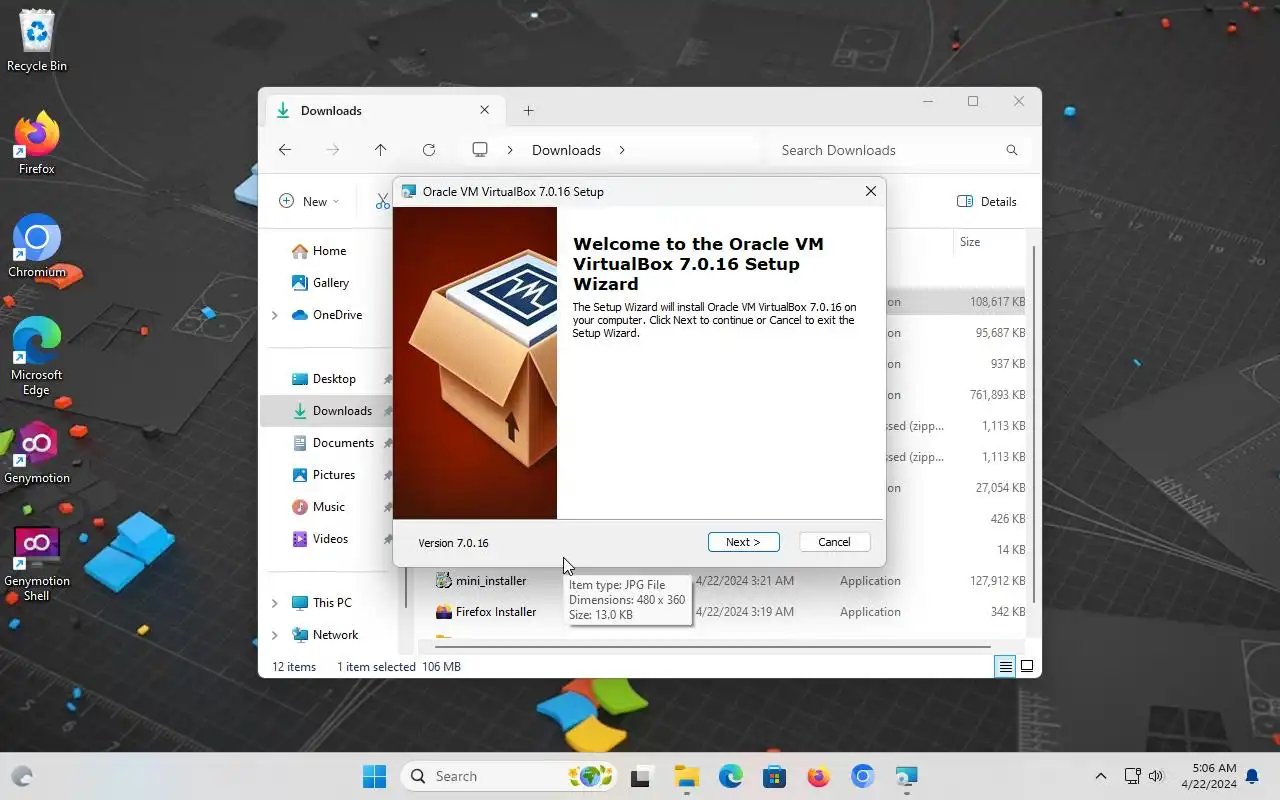Open the Recycle Bin desktop icon
The width and height of the screenshot is (1280, 800).
37,41
